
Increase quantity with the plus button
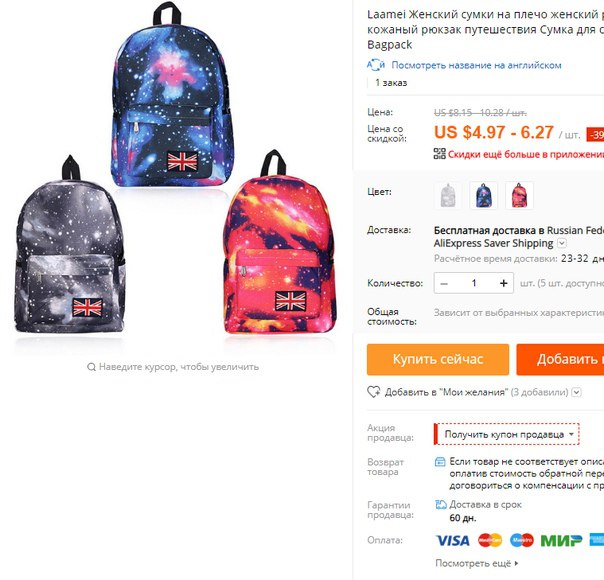point(503,283)
